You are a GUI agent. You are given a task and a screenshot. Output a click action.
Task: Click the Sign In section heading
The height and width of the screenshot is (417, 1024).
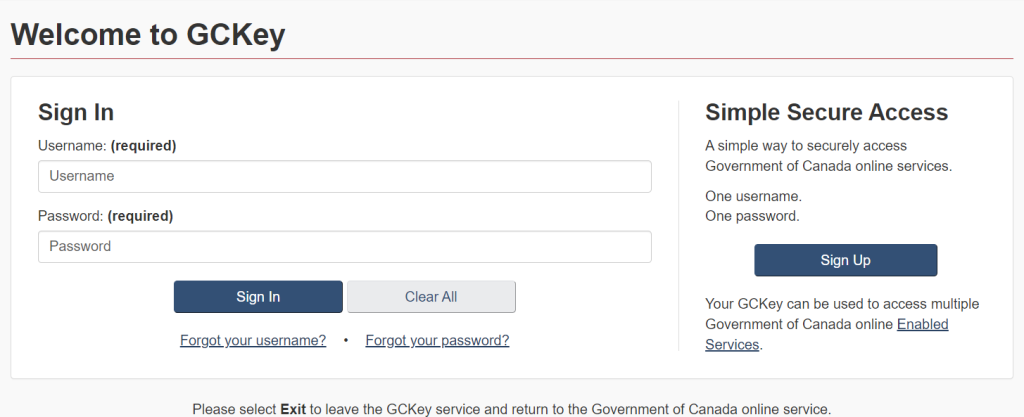[x=76, y=112]
